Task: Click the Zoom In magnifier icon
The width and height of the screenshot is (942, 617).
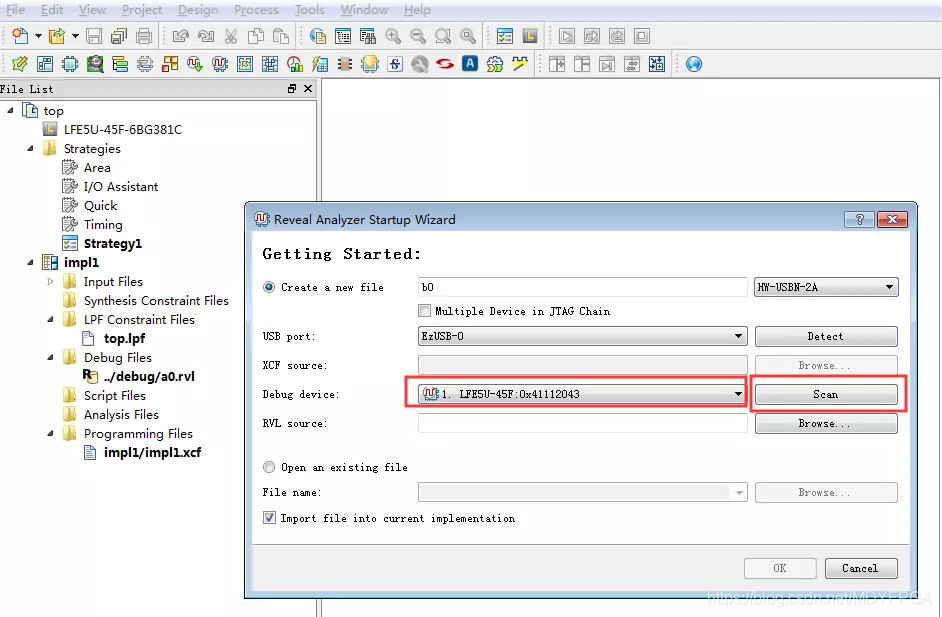Action: [x=393, y=37]
